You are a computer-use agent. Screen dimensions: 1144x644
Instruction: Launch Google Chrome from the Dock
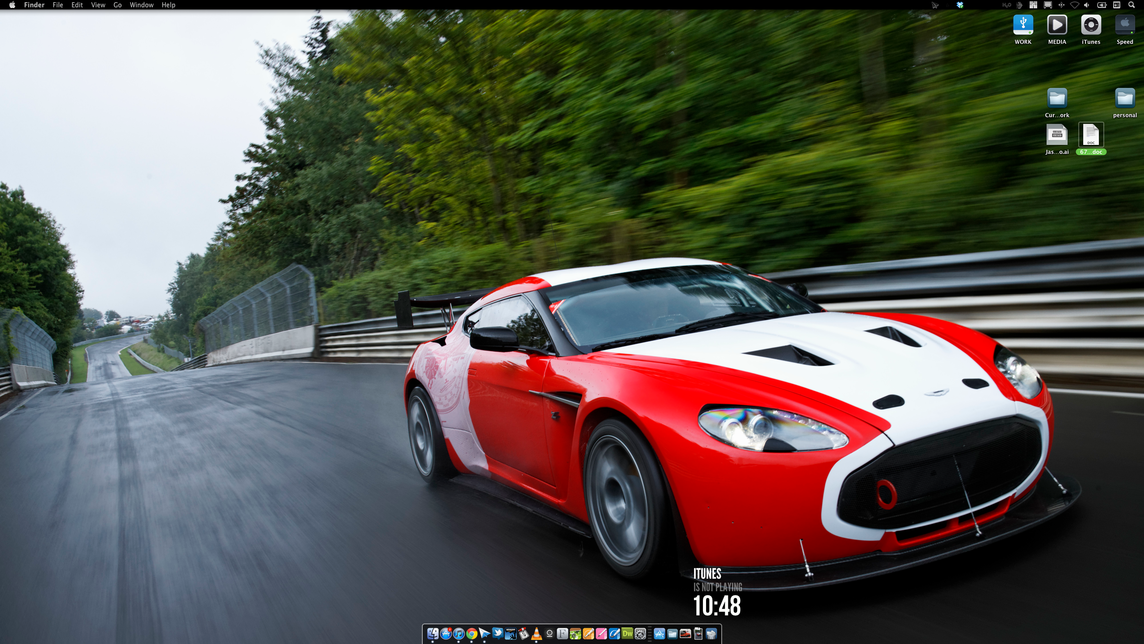(x=472, y=634)
